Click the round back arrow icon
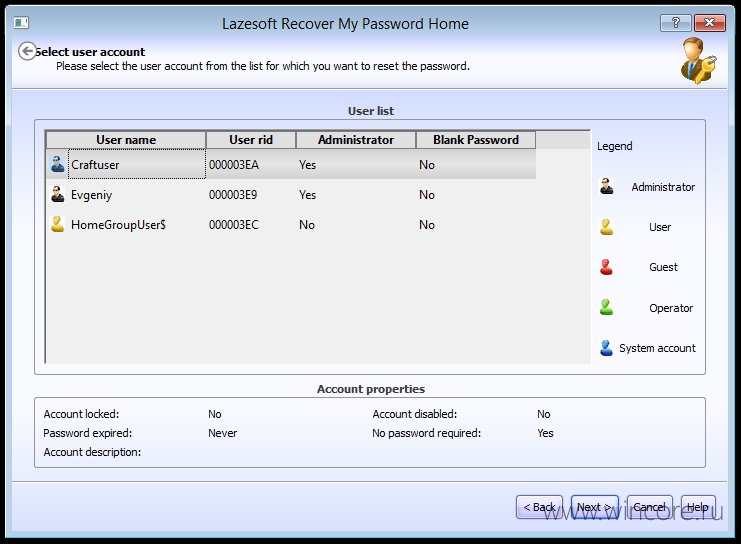 coord(27,51)
